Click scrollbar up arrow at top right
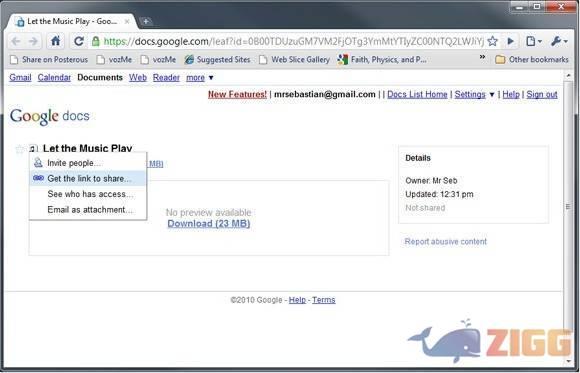 coord(569,75)
